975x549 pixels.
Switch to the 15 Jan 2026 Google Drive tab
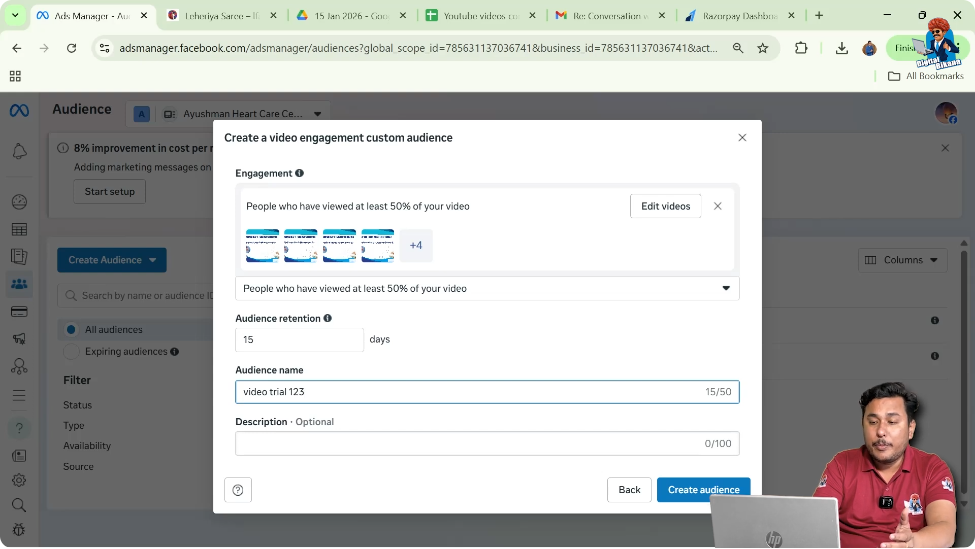click(x=351, y=16)
